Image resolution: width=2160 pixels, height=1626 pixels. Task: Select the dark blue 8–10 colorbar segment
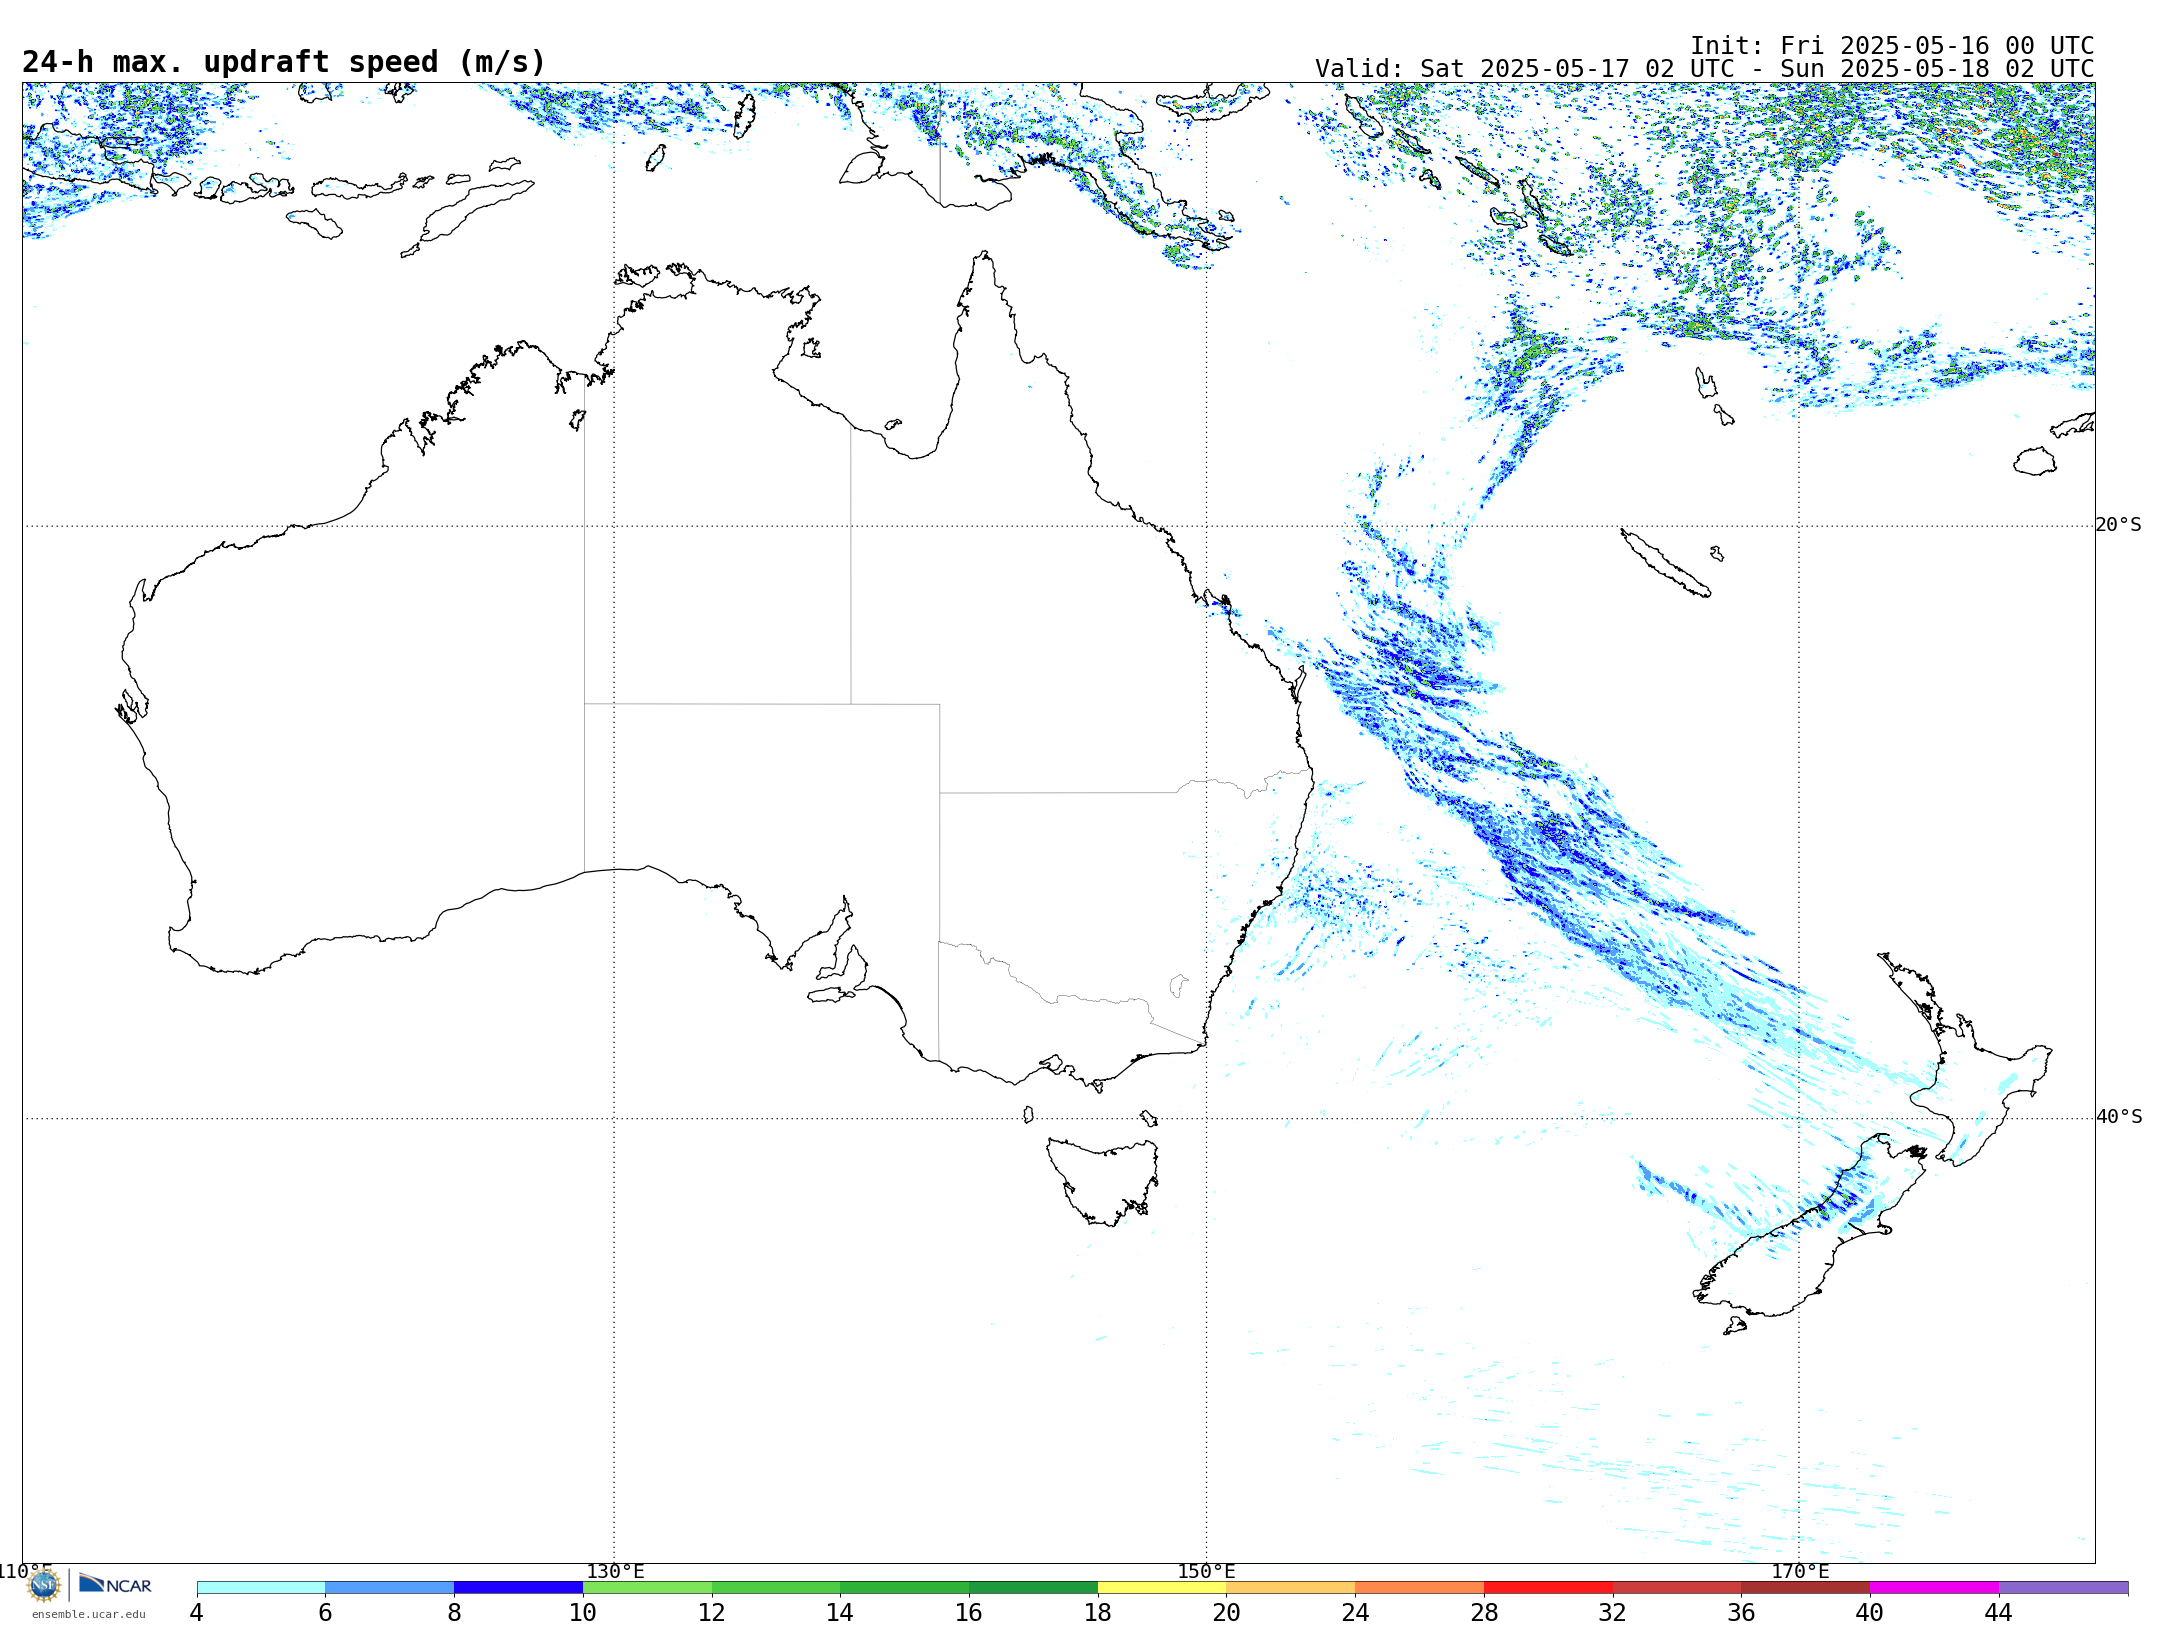tap(518, 1588)
